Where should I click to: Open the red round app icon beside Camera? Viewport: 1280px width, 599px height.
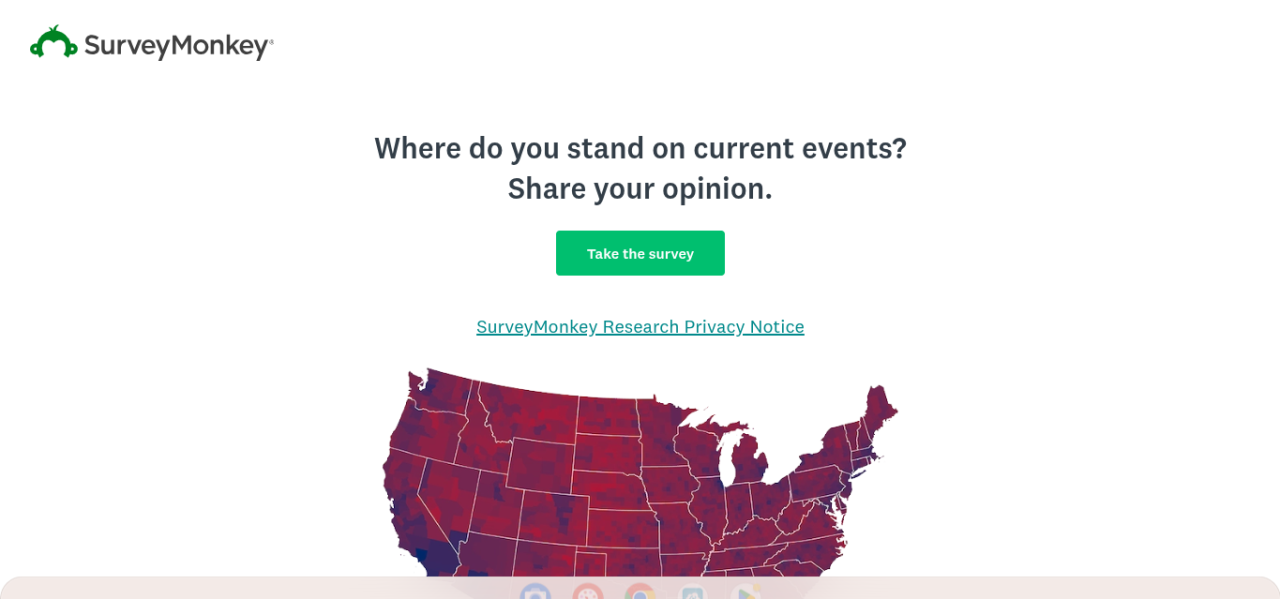pyautogui.click(x=588, y=592)
